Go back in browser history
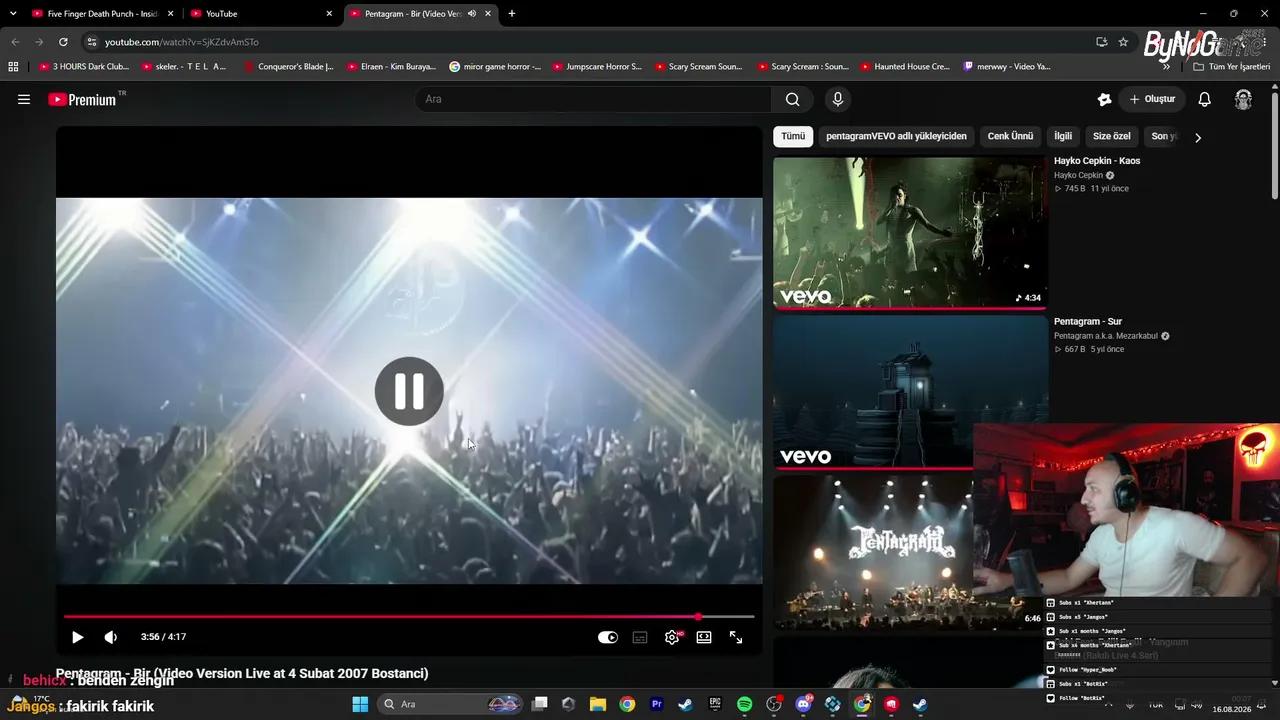 15,42
